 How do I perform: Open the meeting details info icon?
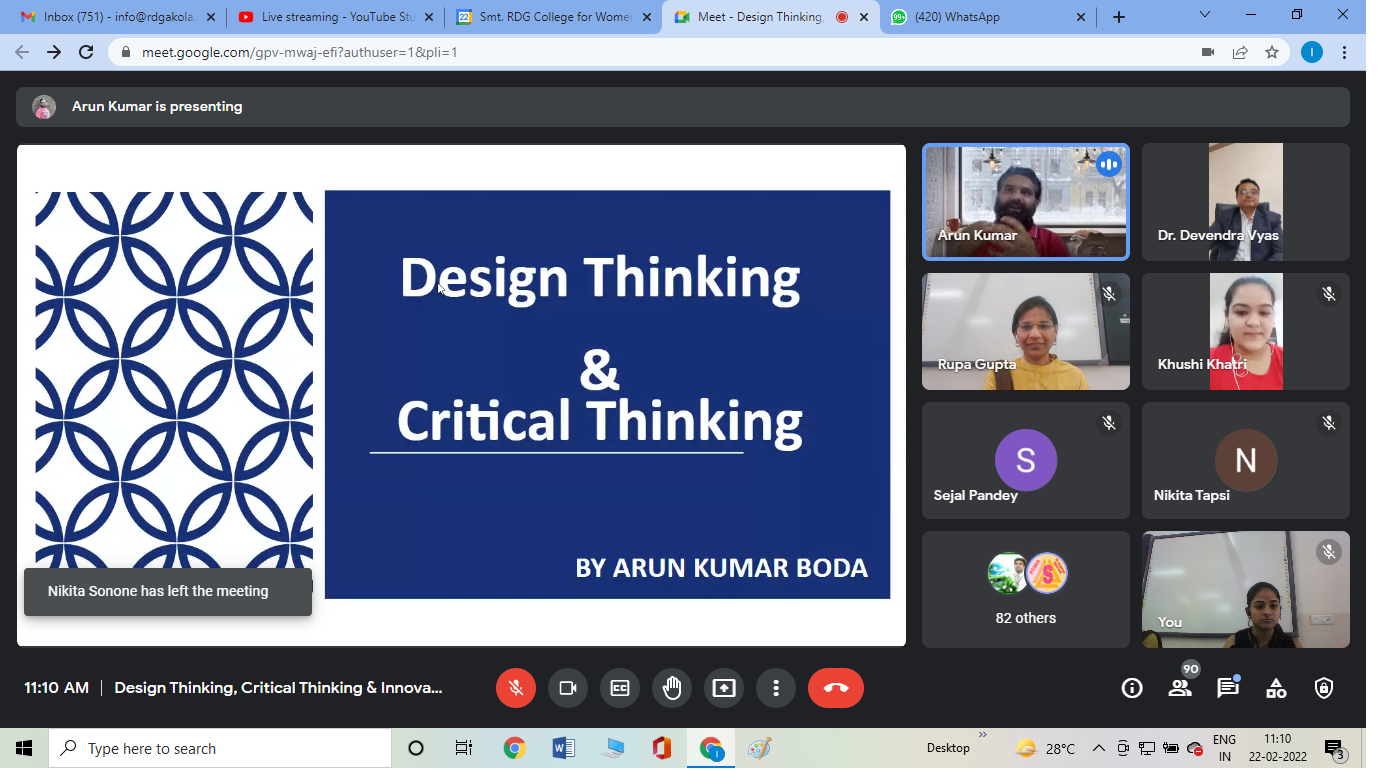[1132, 688]
